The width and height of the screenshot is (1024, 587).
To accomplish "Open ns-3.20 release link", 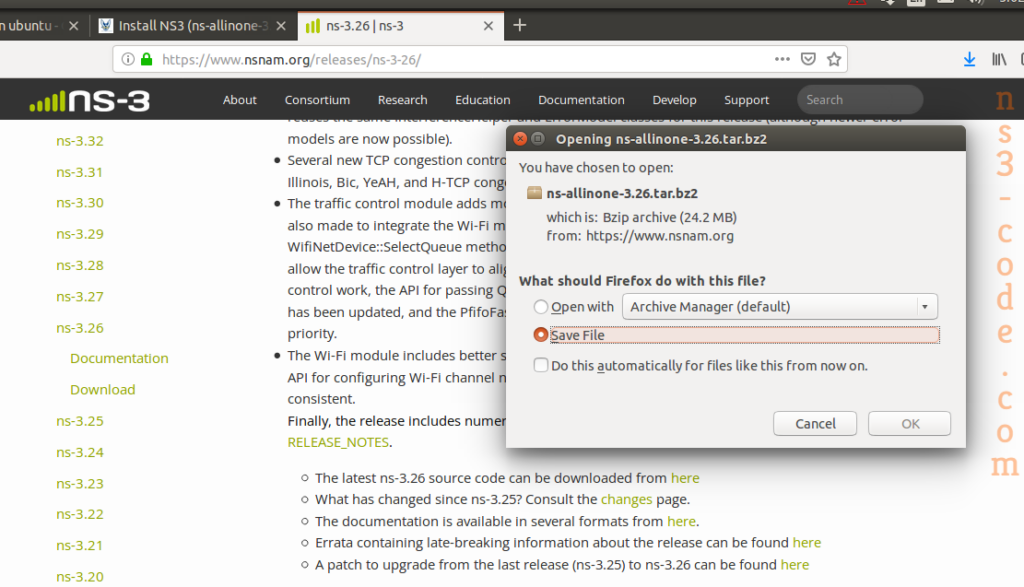I will tap(80, 577).
